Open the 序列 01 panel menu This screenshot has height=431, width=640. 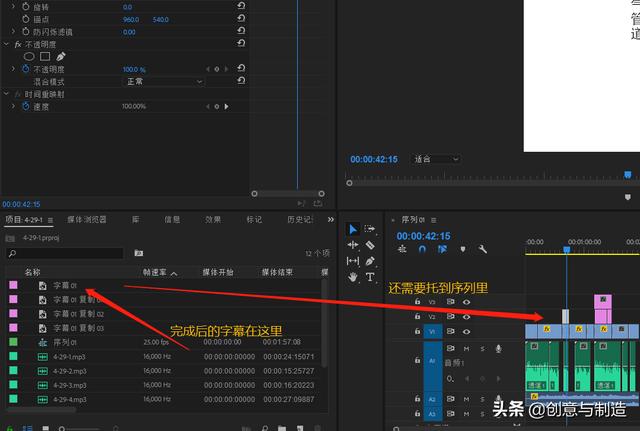pos(433,220)
